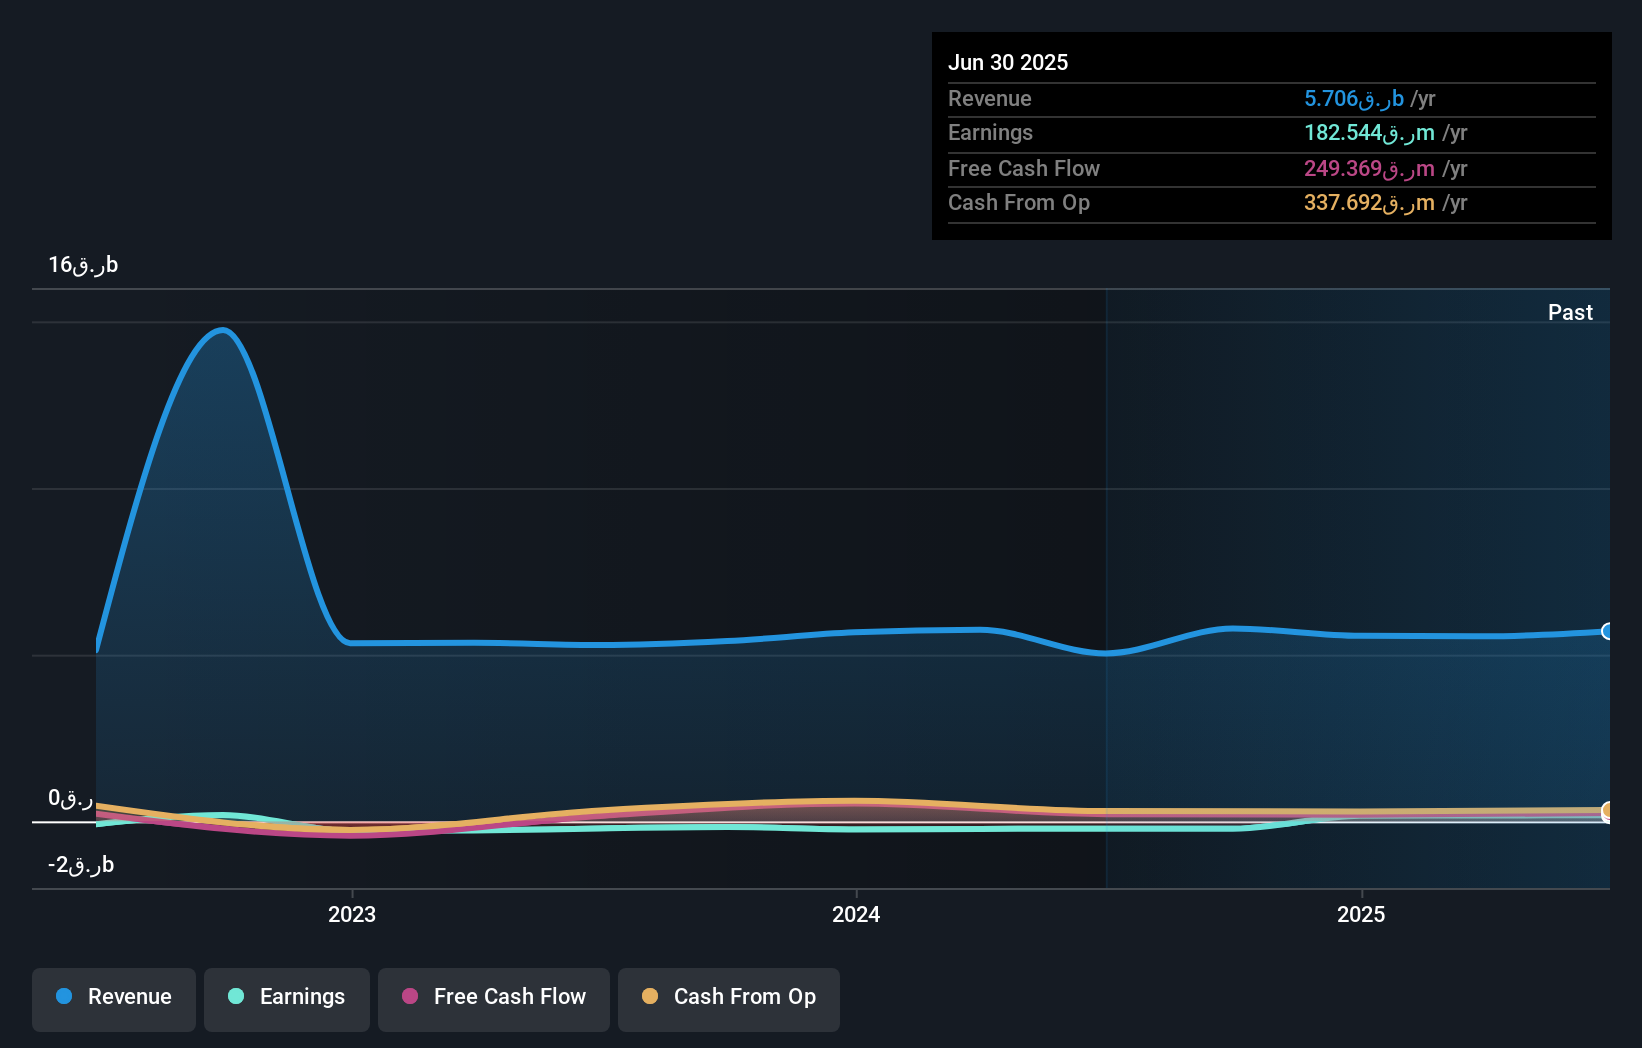Click the Revenue endpoint marker on chart
The height and width of the screenshot is (1048, 1642).
click(x=1608, y=631)
